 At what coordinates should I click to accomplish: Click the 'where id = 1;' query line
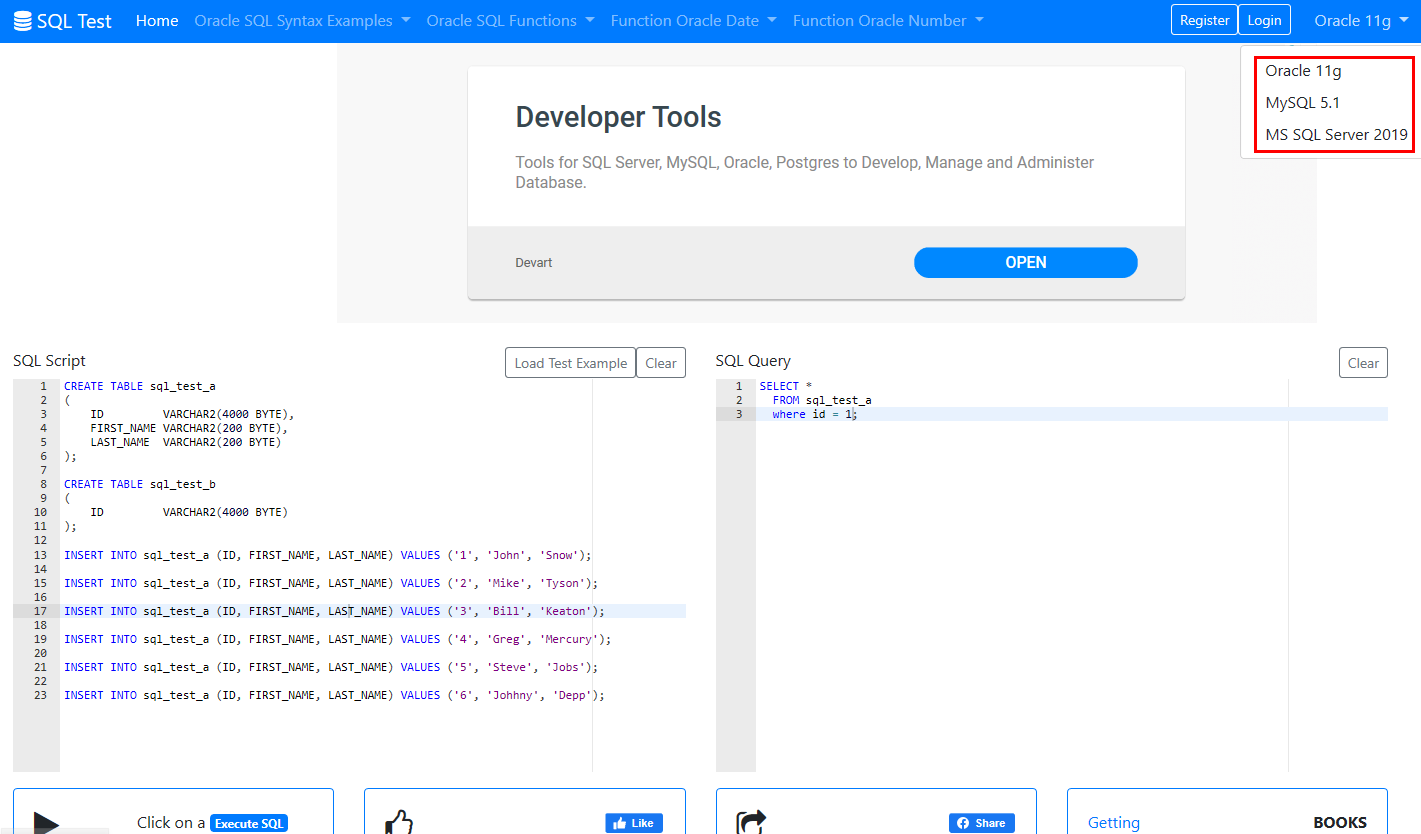[815, 414]
